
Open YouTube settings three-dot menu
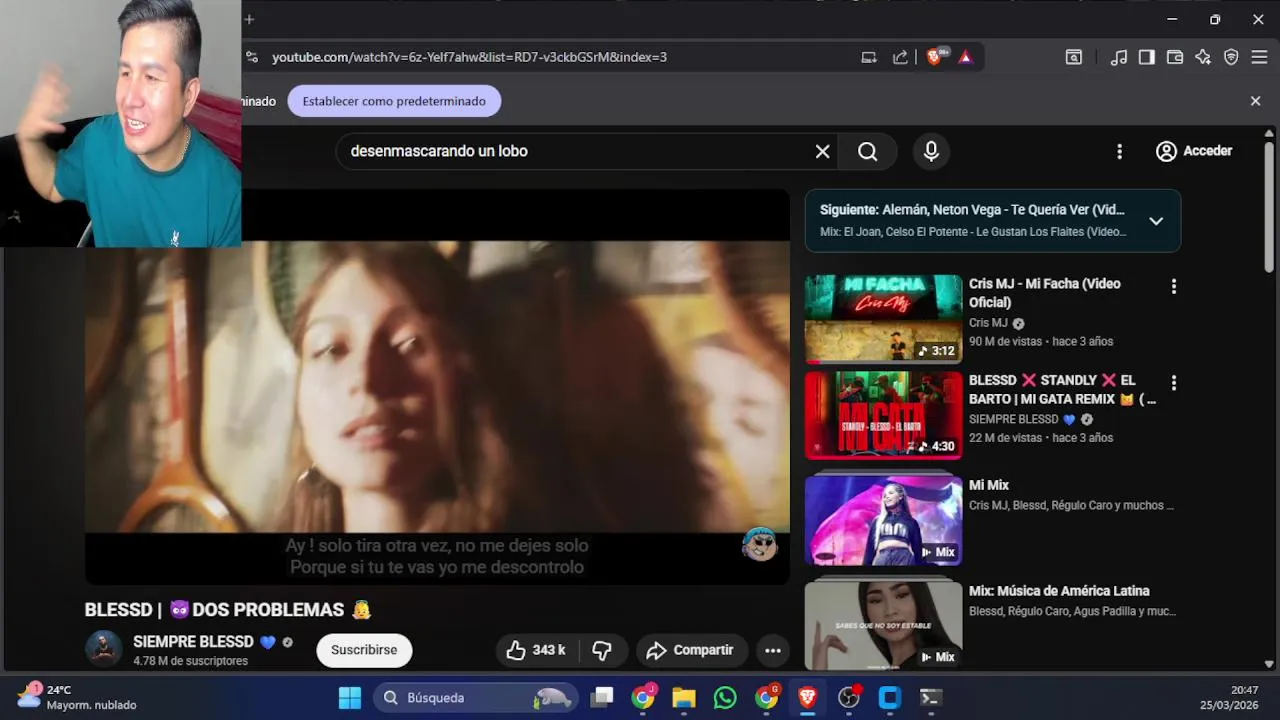[x=1119, y=151]
